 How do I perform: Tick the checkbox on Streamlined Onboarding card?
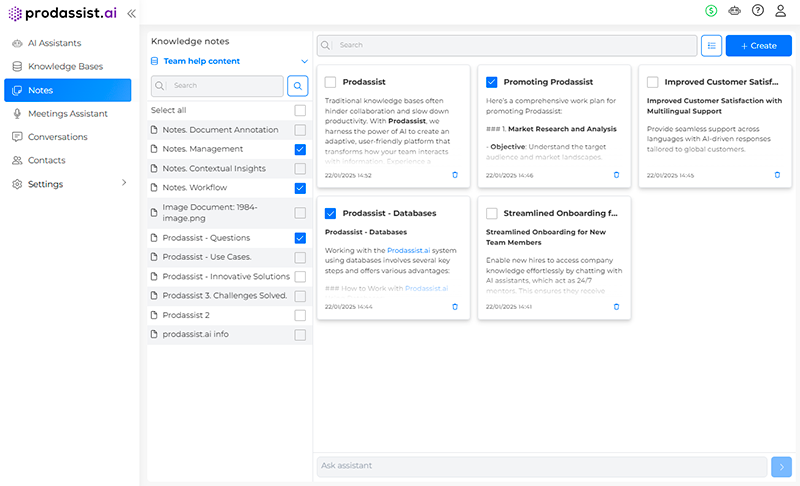tap(491, 213)
